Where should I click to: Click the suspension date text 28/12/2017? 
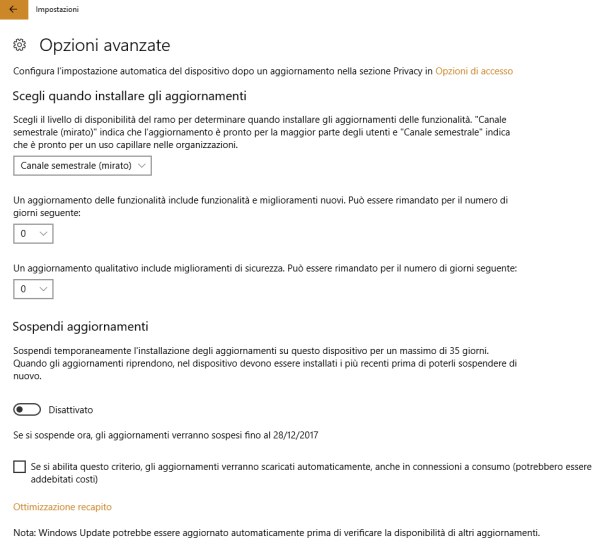click(x=295, y=435)
